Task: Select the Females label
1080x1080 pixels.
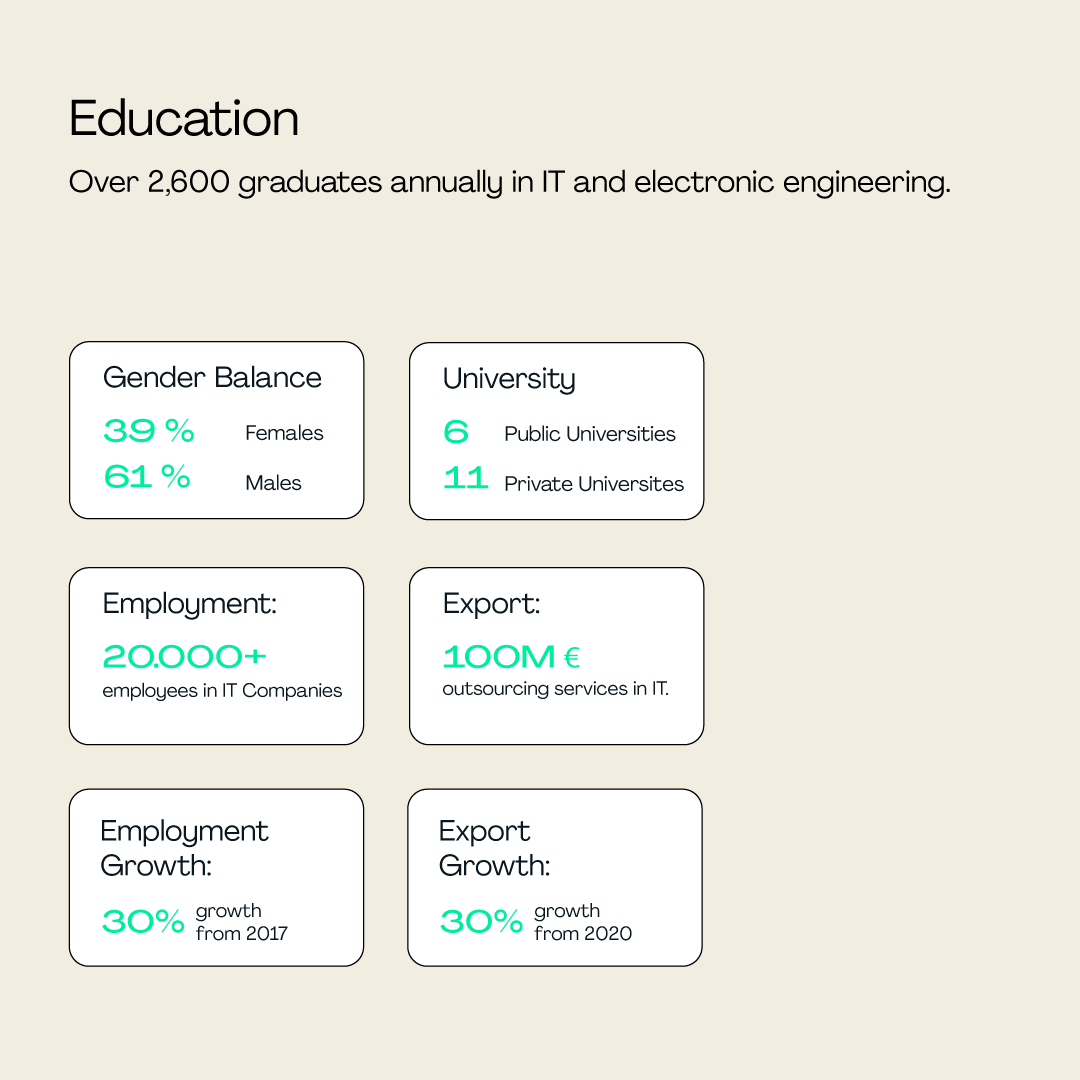Action: [284, 433]
